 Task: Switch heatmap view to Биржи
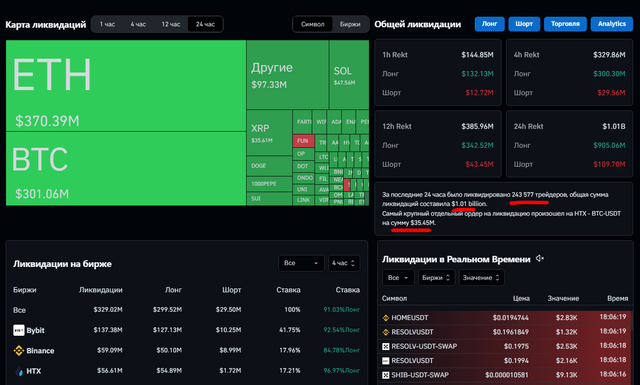pyautogui.click(x=350, y=24)
